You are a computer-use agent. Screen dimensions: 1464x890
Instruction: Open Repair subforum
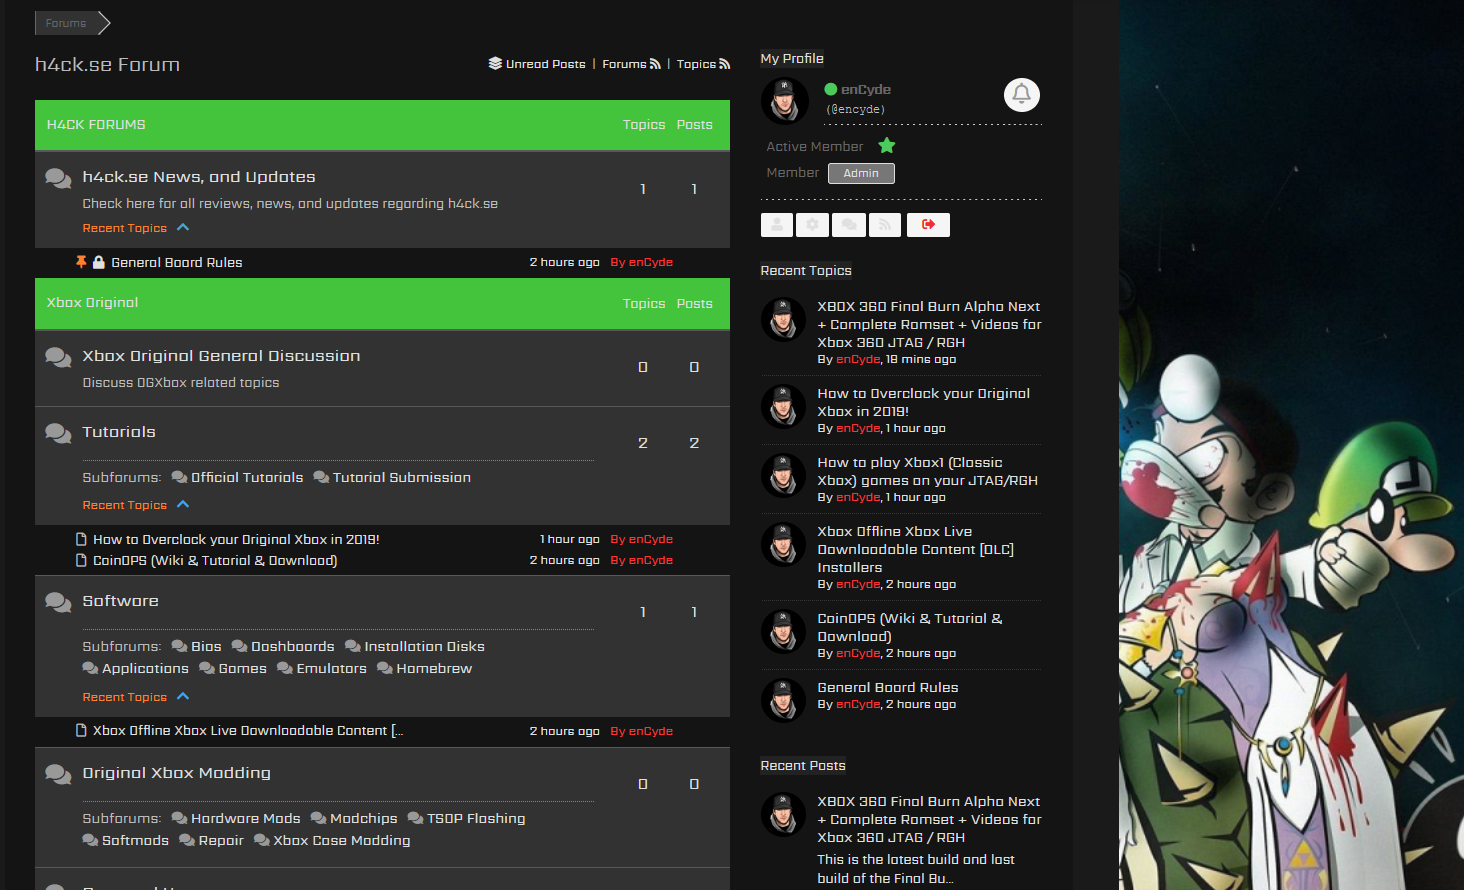[x=221, y=841]
